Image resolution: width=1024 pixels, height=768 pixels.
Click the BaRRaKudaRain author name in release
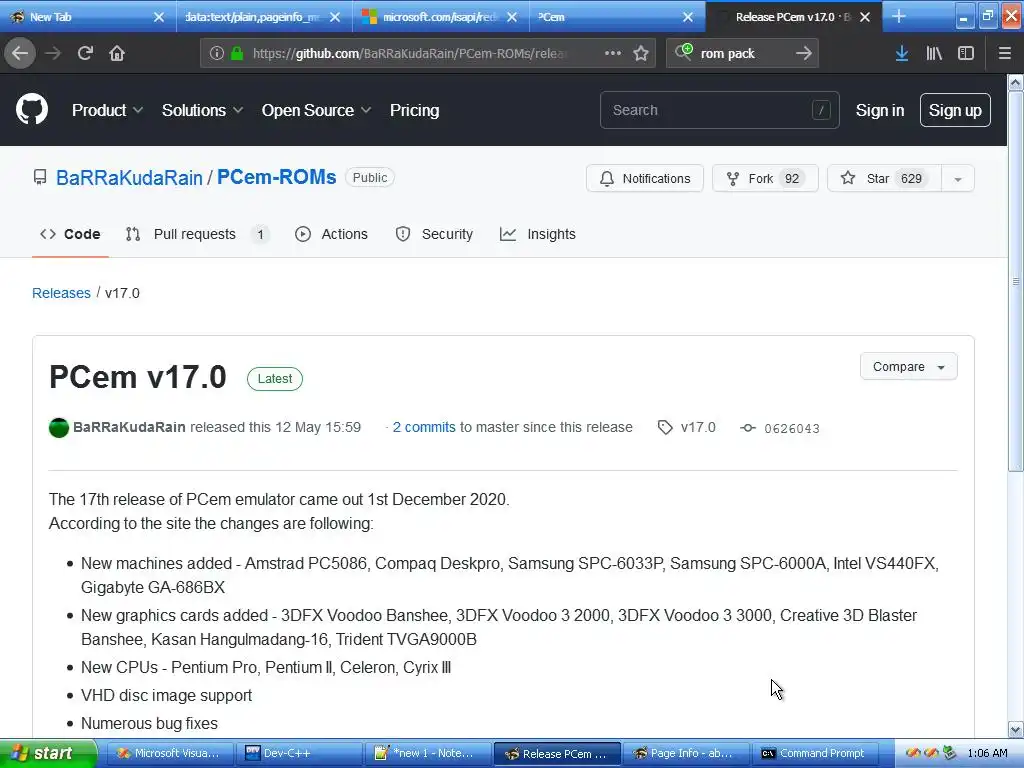click(129, 427)
